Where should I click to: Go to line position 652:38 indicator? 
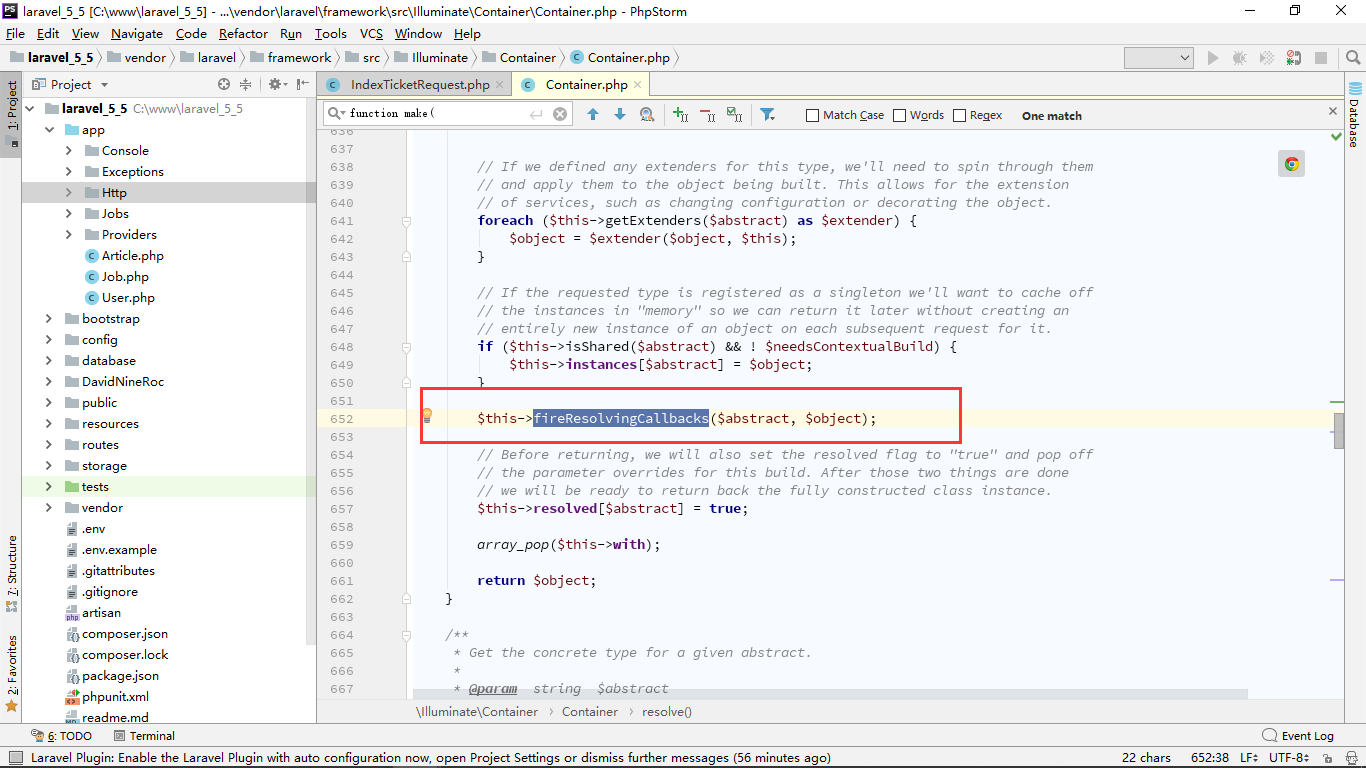click(1208, 758)
